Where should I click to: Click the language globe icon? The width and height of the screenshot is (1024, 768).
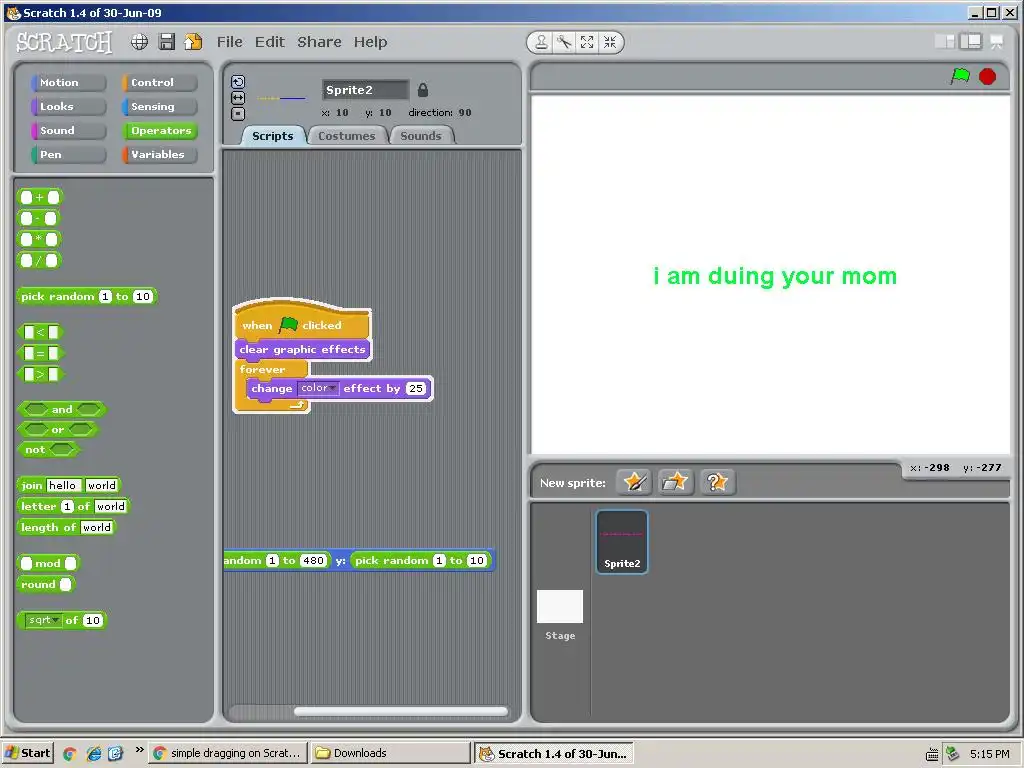coord(139,42)
